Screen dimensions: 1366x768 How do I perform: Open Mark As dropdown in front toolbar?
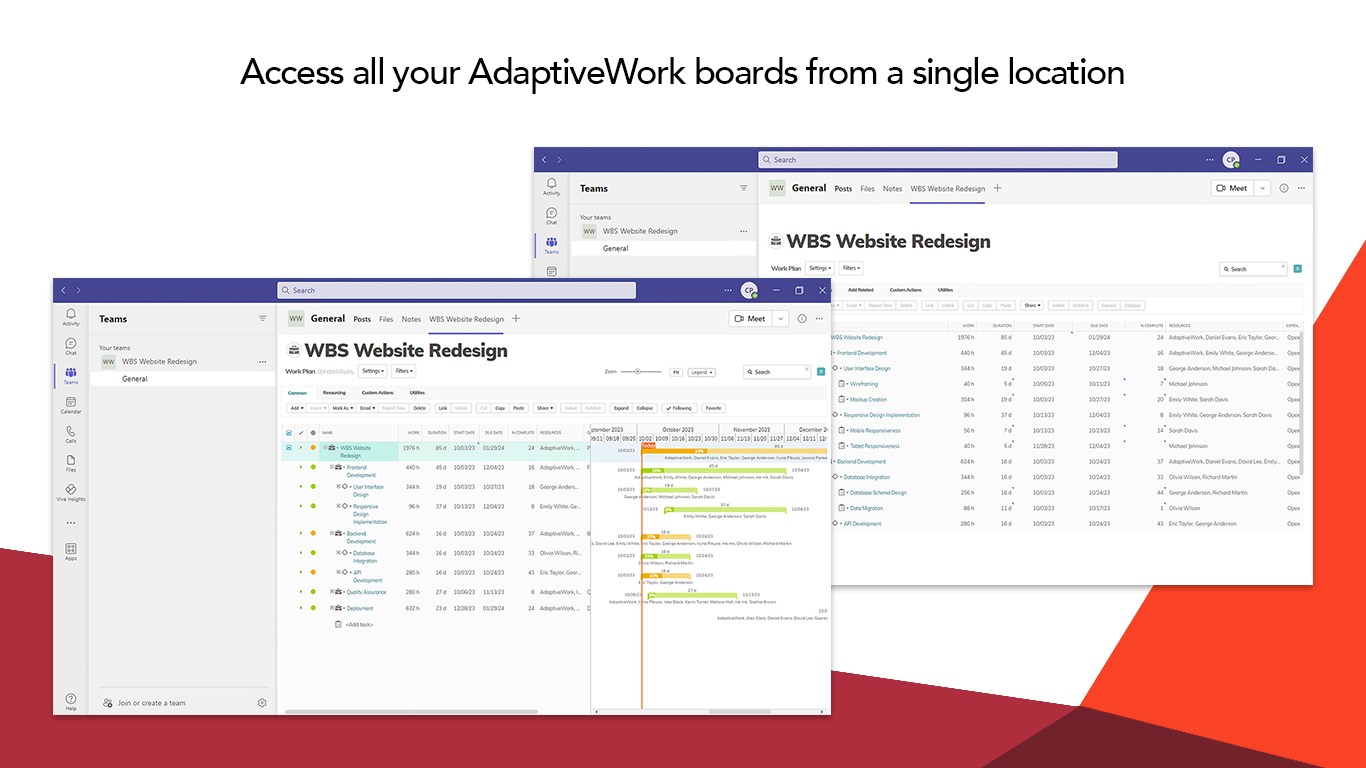click(342, 408)
